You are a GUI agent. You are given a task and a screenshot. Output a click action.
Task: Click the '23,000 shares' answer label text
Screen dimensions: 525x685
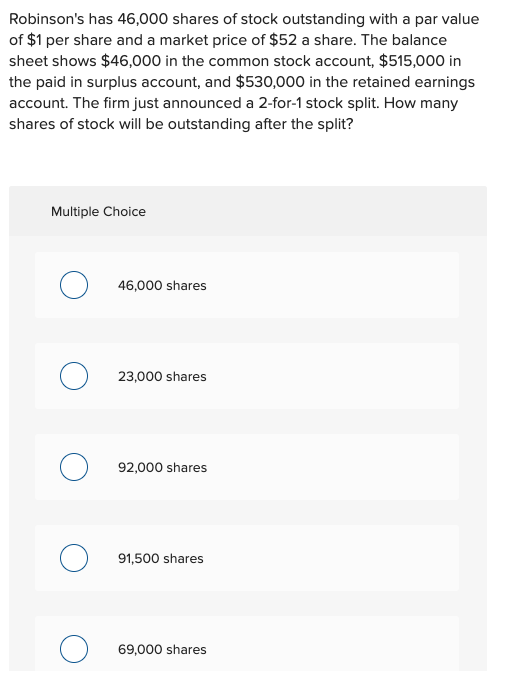(162, 377)
